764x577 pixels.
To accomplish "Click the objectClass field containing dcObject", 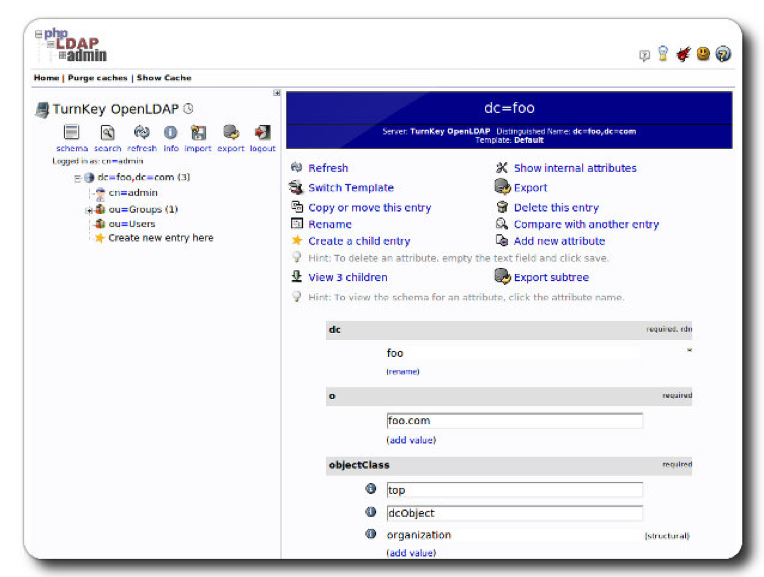I will [x=515, y=513].
